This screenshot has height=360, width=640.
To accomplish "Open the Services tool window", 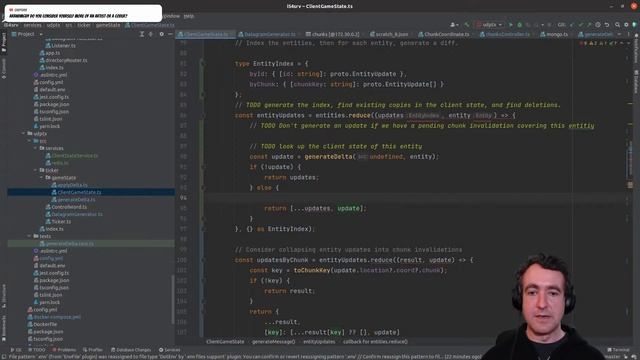I will click(169, 350).
